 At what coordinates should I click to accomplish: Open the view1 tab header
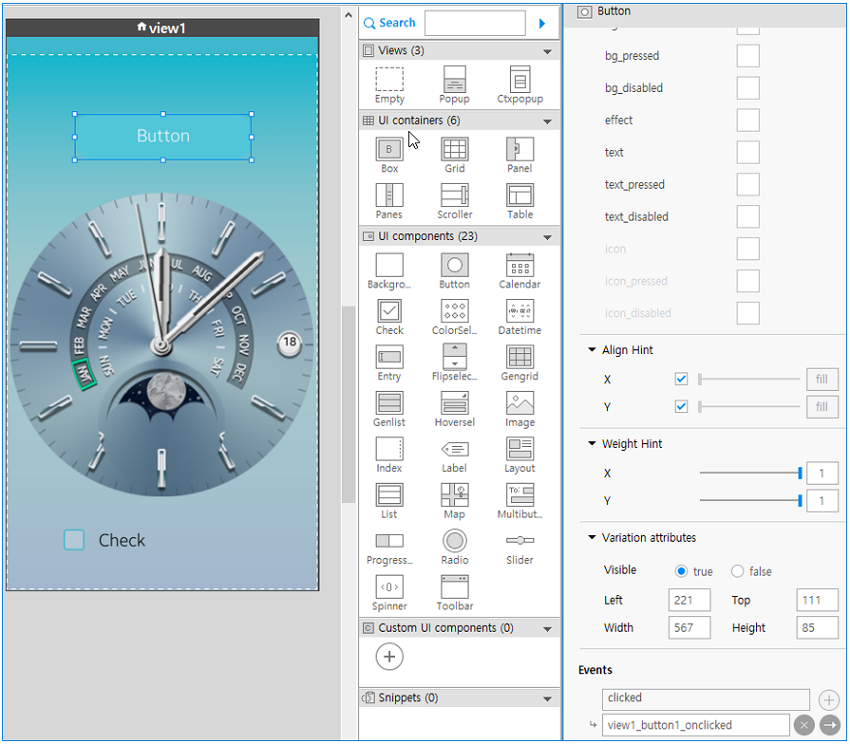(161, 28)
